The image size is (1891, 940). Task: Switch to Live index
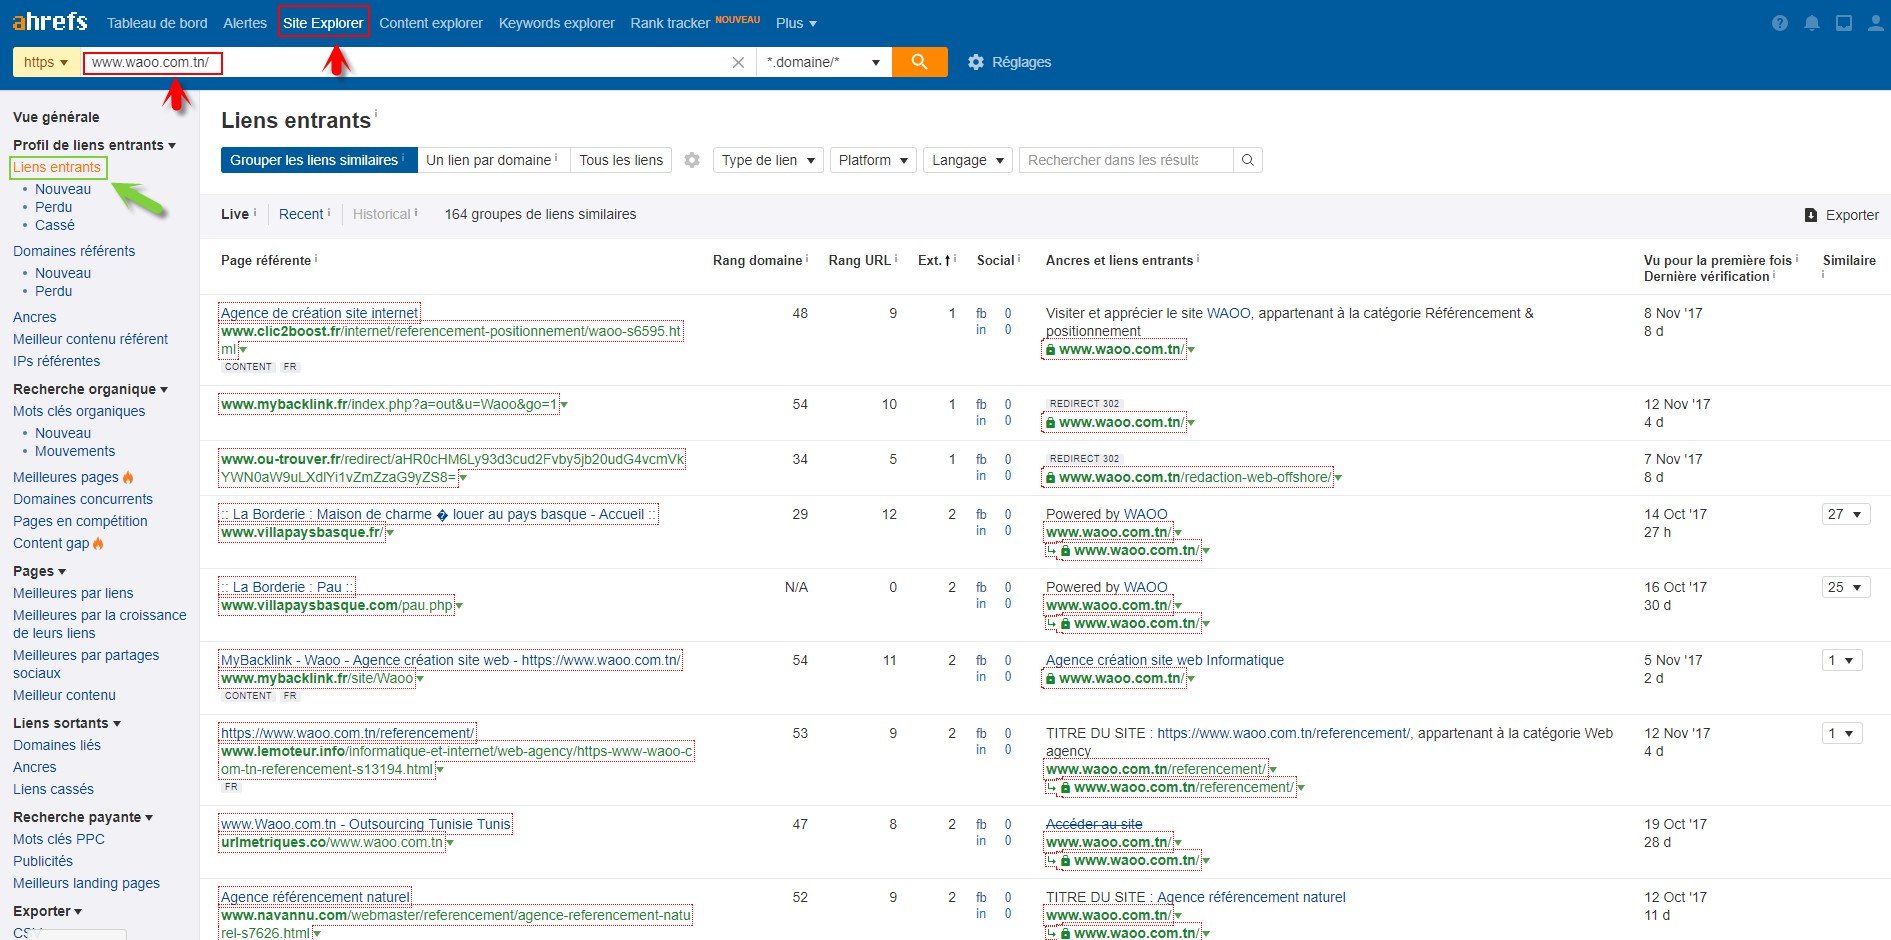coord(235,214)
